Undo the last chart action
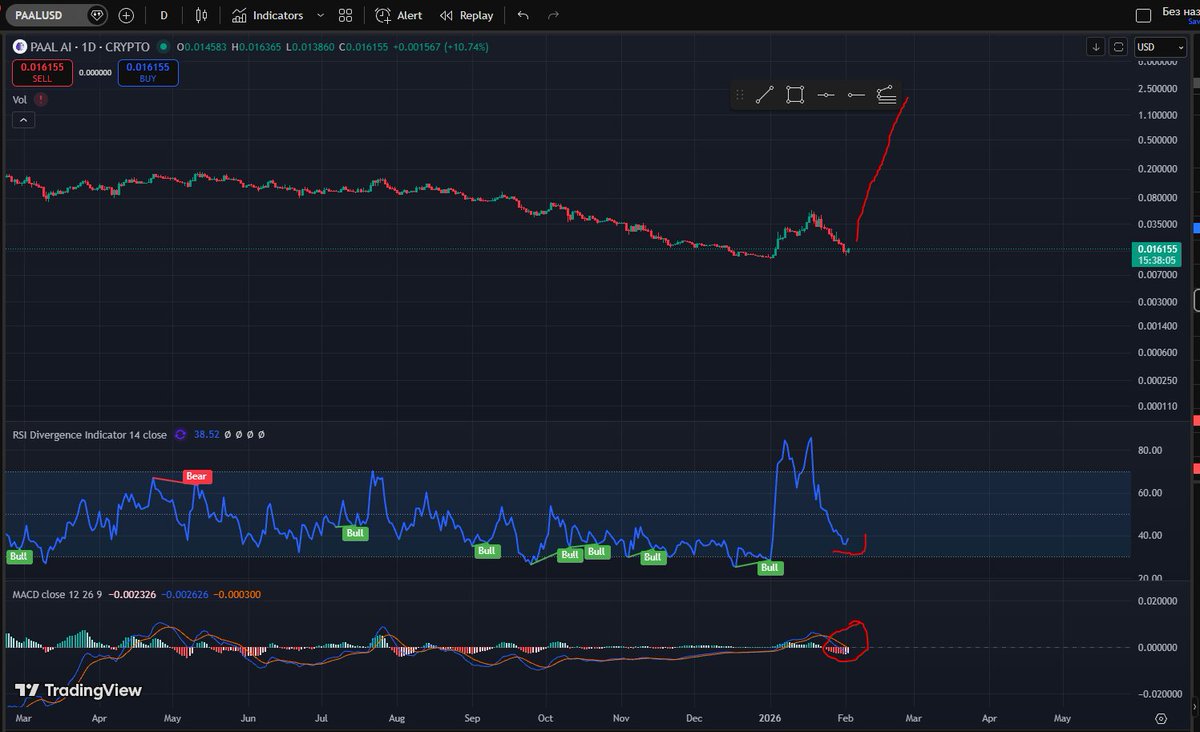The width and height of the screenshot is (1200, 732). pyautogui.click(x=523, y=15)
